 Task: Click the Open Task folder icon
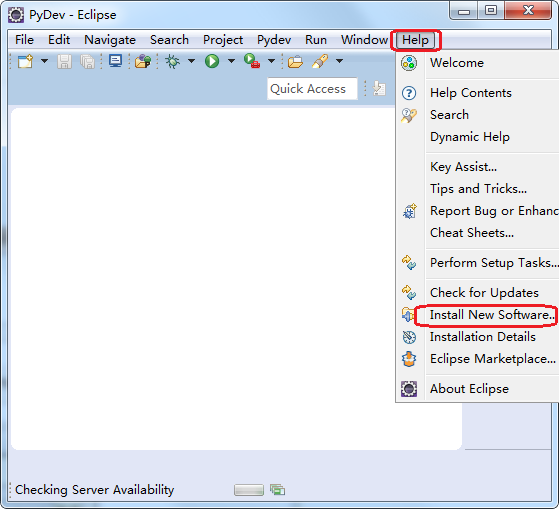(295, 62)
